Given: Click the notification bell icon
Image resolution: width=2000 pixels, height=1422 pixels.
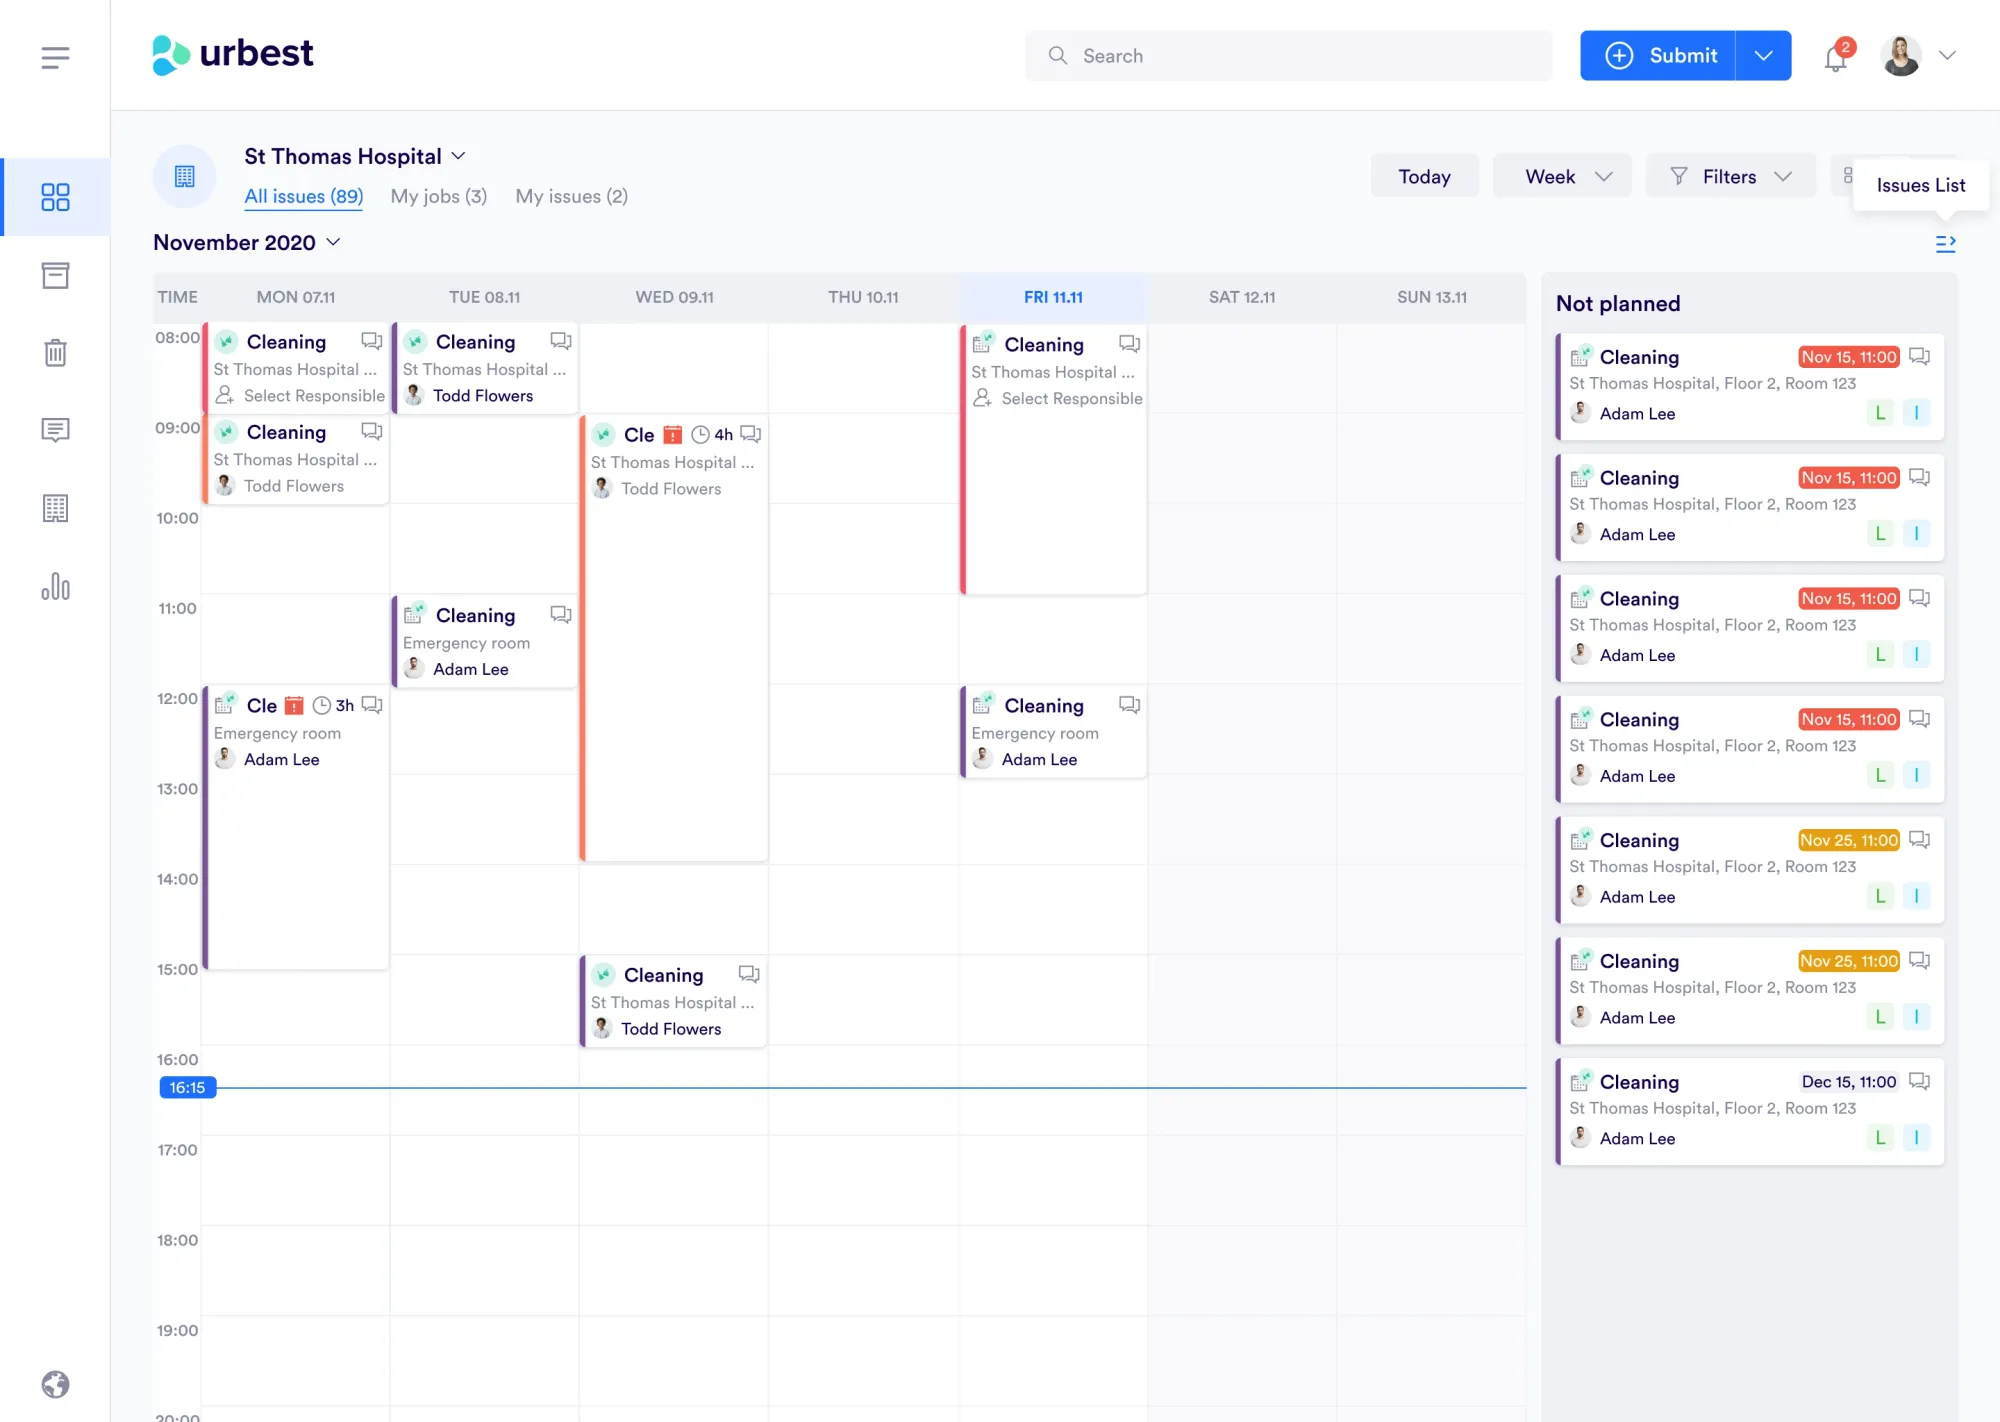Looking at the screenshot, I should (1835, 57).
